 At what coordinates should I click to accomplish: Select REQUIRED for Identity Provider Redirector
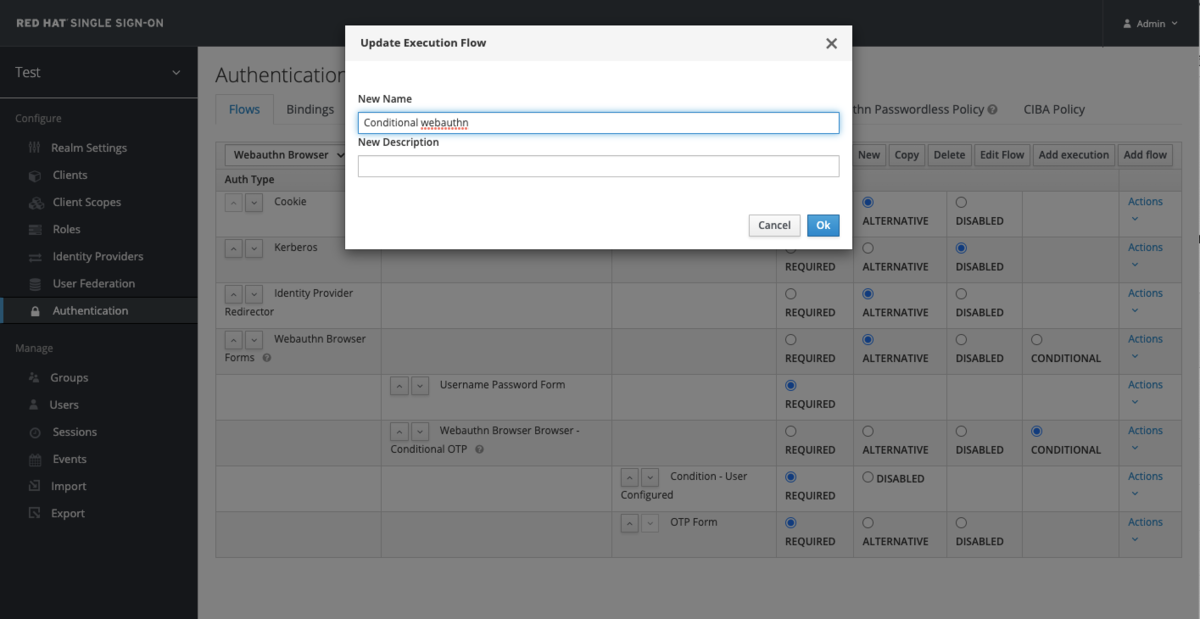(791, 294)
